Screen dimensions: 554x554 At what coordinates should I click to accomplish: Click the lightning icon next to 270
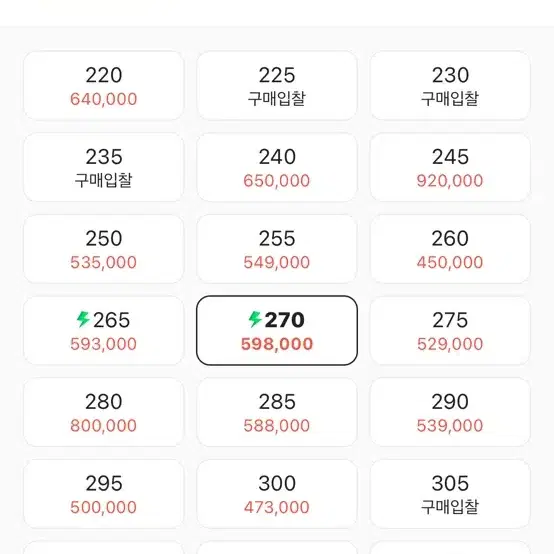coord(255,319)
